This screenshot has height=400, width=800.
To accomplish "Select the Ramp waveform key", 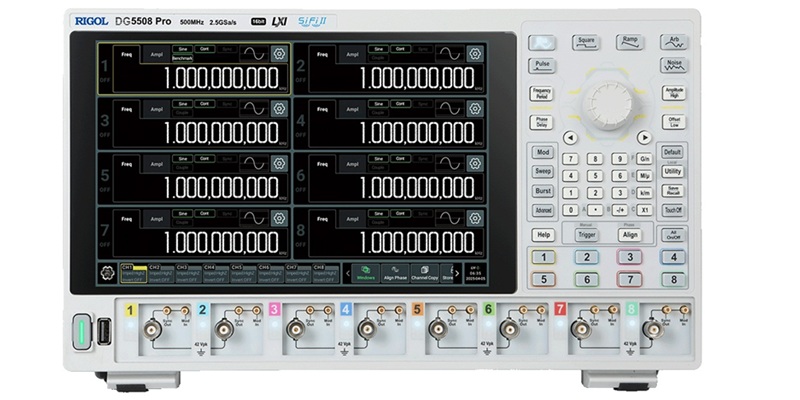I will [630, 42].
